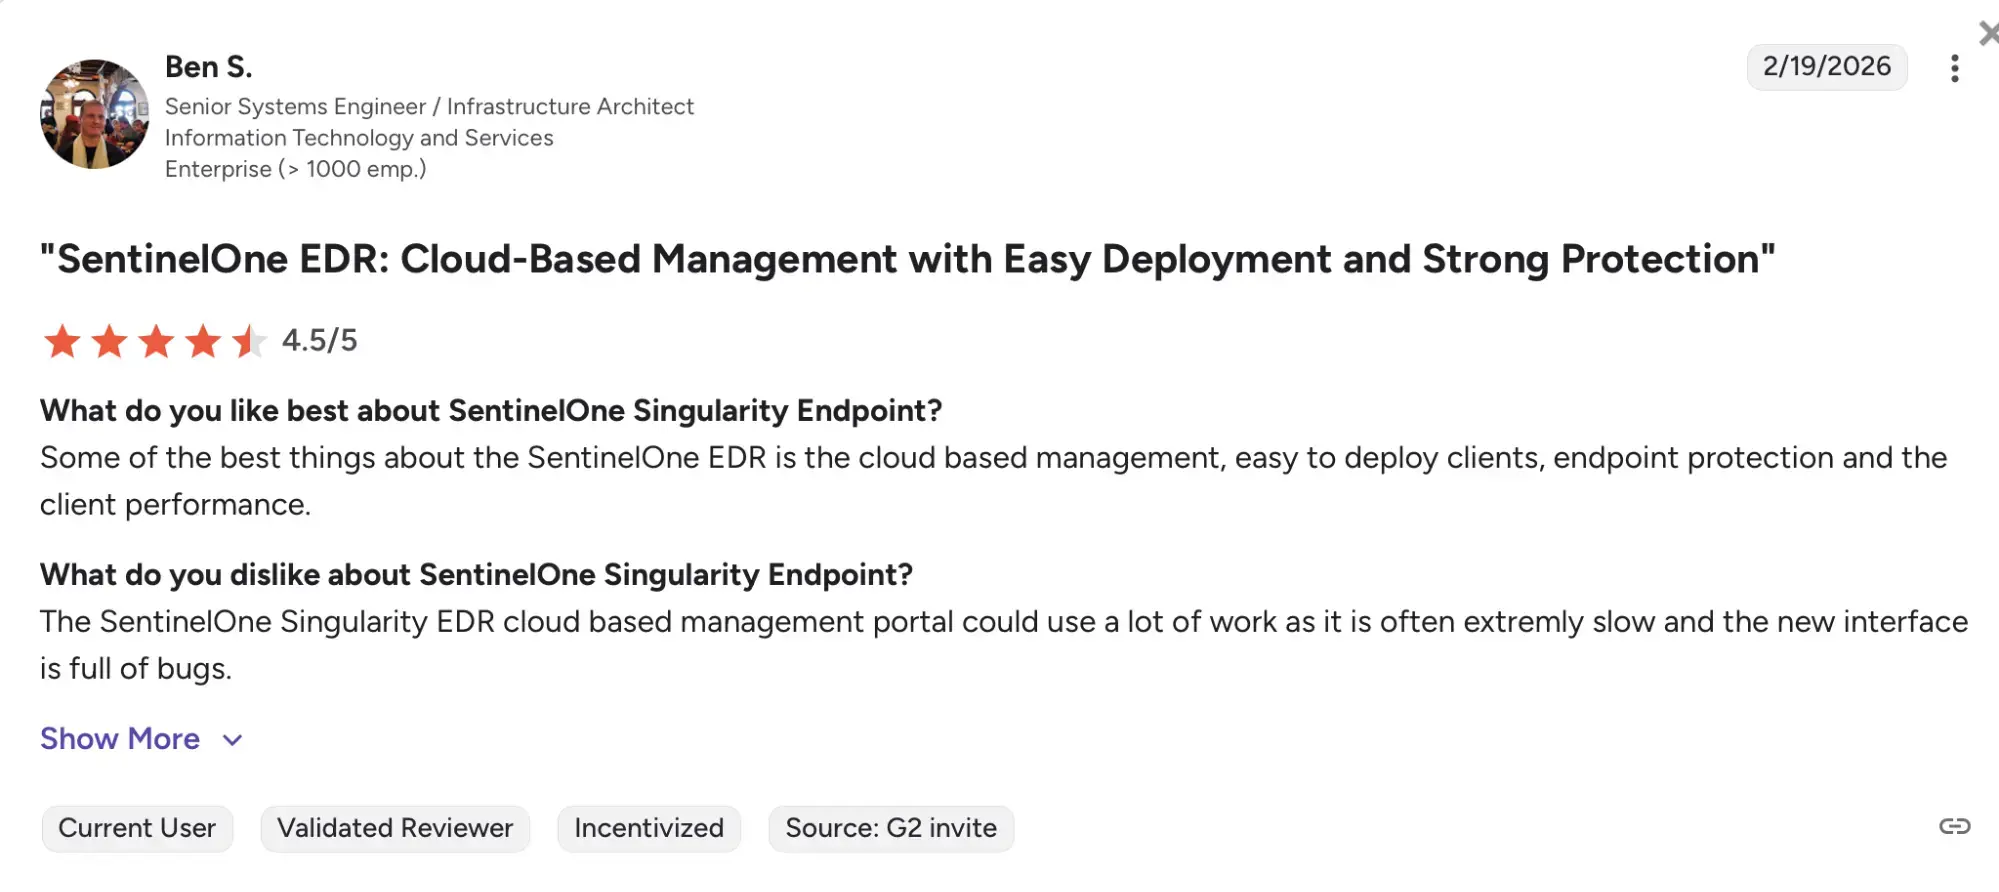Click the fourth rating star
Image resolution: width=1999 pixels, height=892 pixels.
(x=203, y=341)
